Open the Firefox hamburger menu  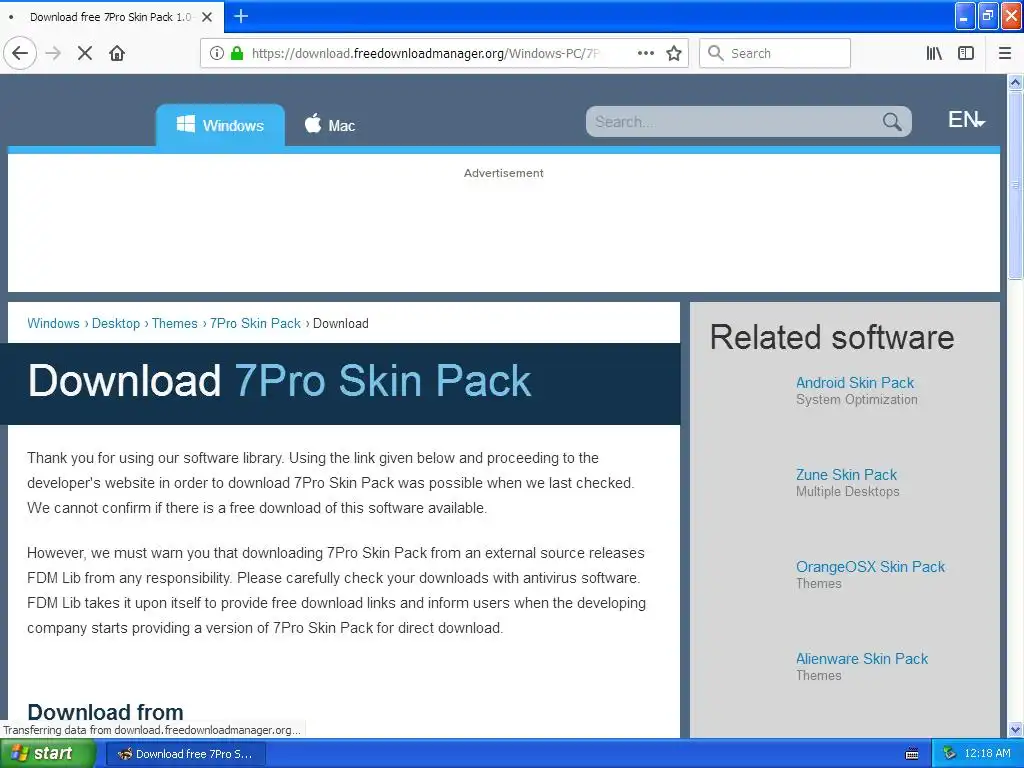(x=1005, y=53)
